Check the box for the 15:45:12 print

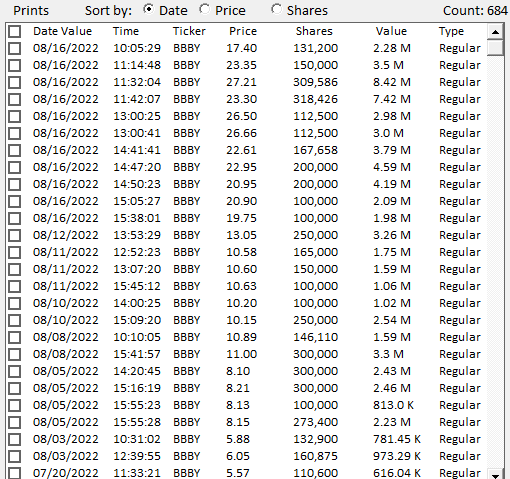point(15,286)
